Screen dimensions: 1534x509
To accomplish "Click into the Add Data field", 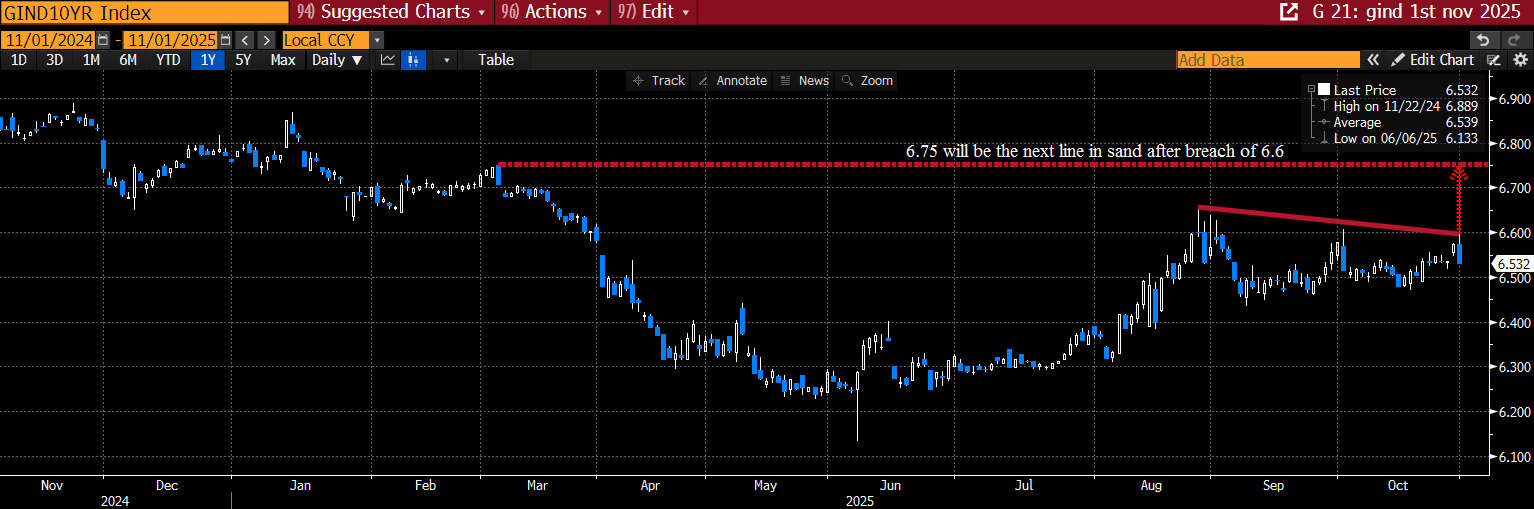I will click(1268, 60).
